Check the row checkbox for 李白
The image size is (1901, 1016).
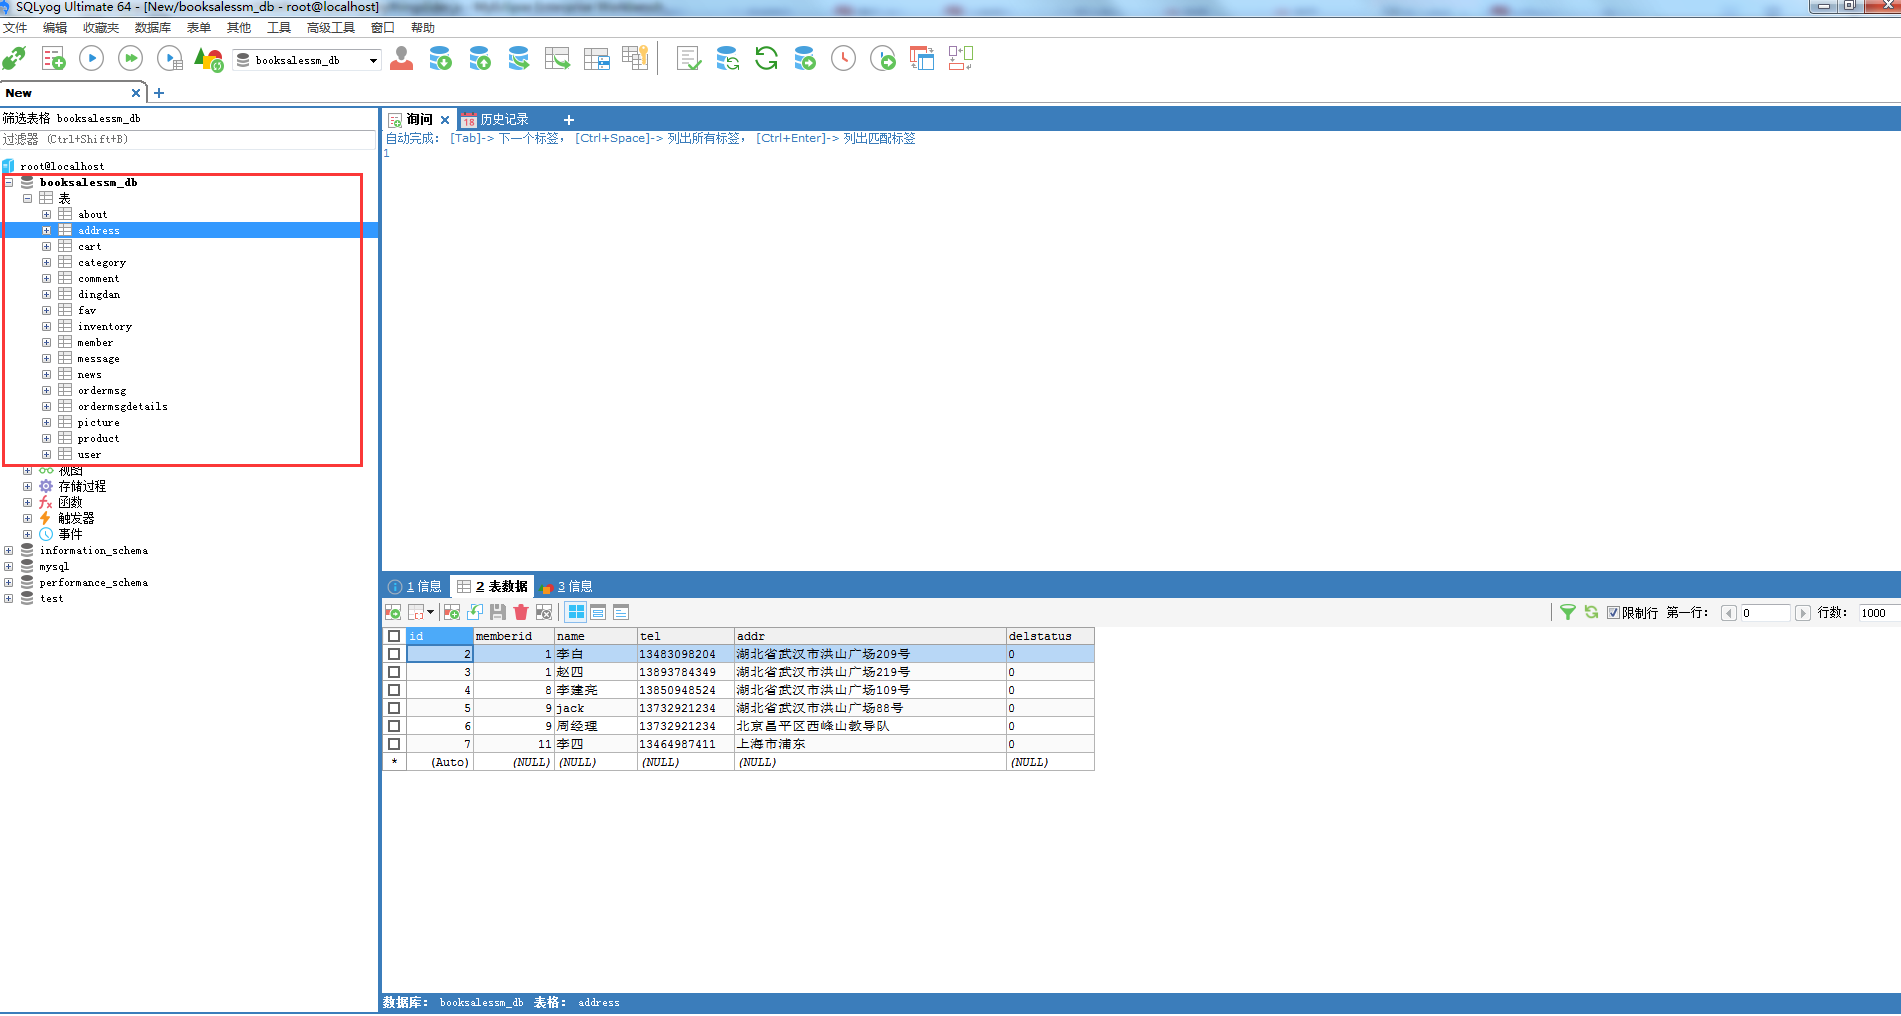(x=394, y=654)
